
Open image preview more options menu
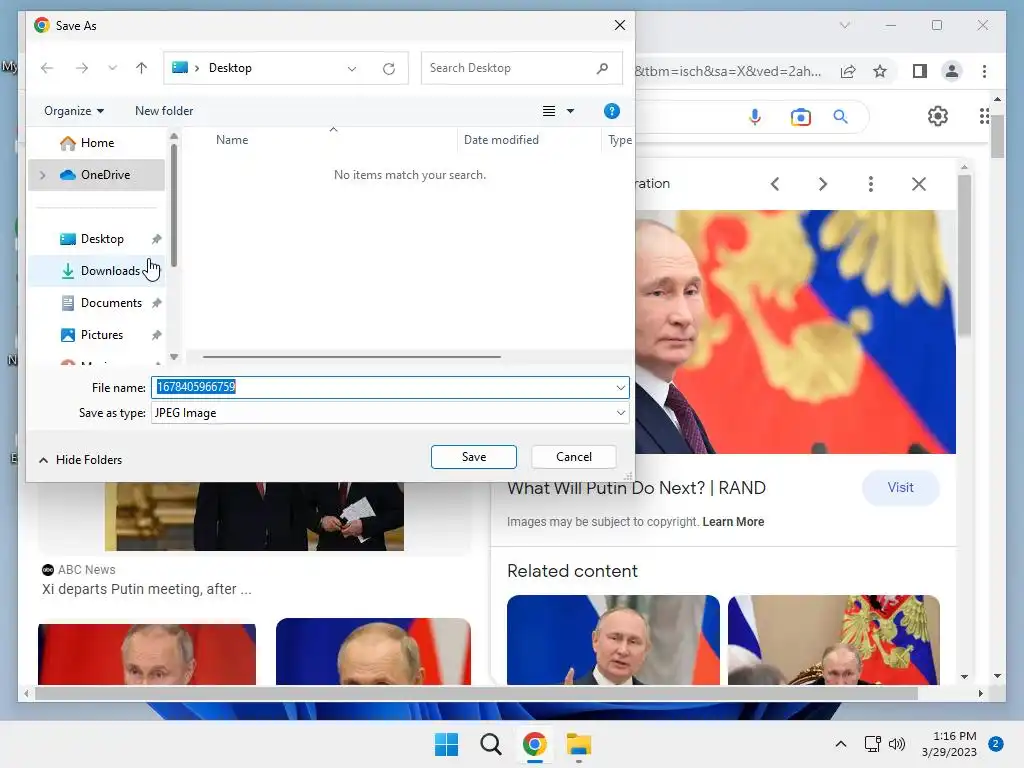pyautogui.click(x=871, y=184)
